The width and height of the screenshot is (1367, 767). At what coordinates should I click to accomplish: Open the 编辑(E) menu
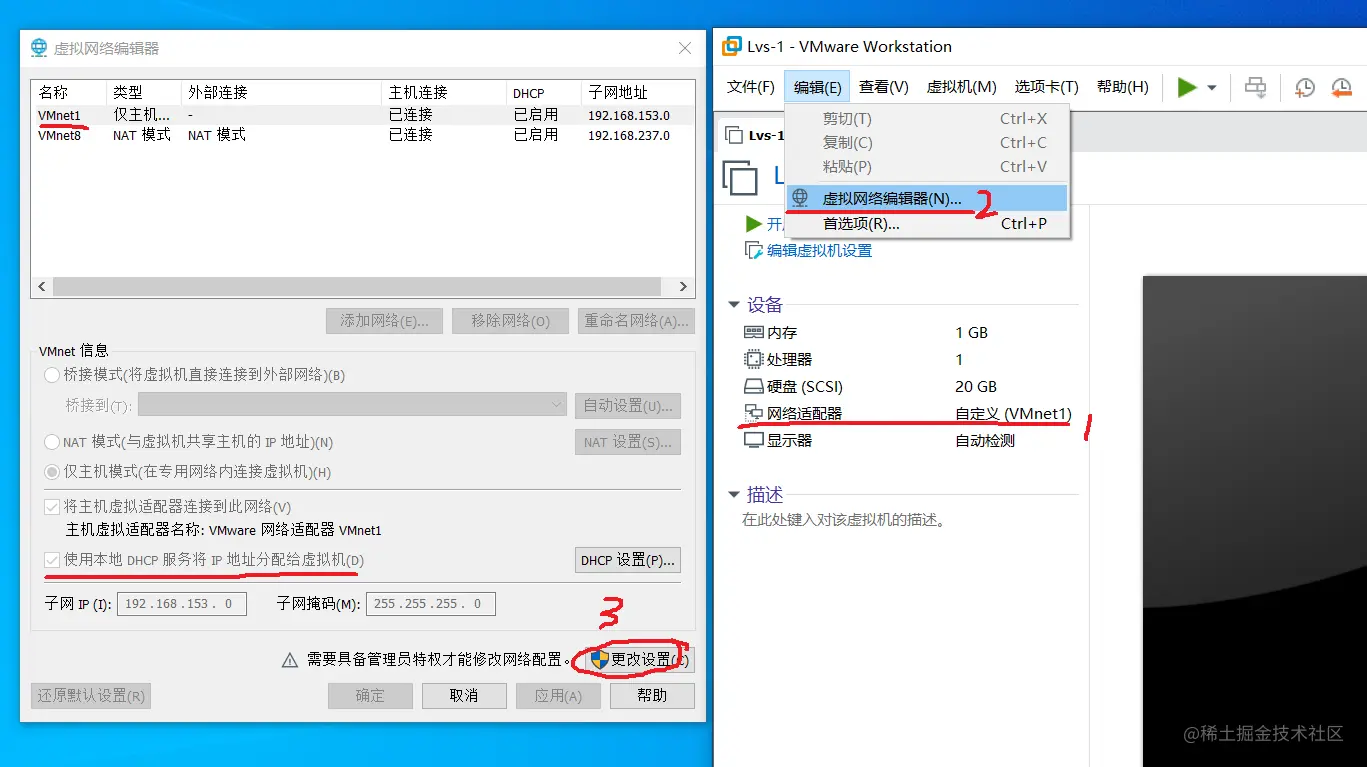click(x=818, y=87)
